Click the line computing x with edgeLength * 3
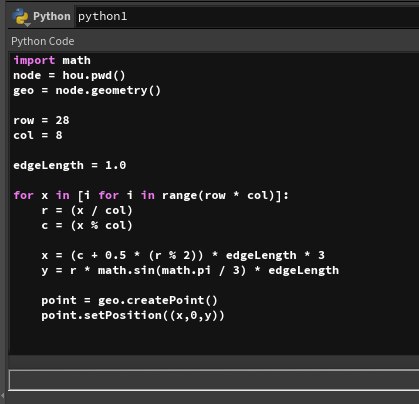419x404 pixels. [x=183, y=255]
